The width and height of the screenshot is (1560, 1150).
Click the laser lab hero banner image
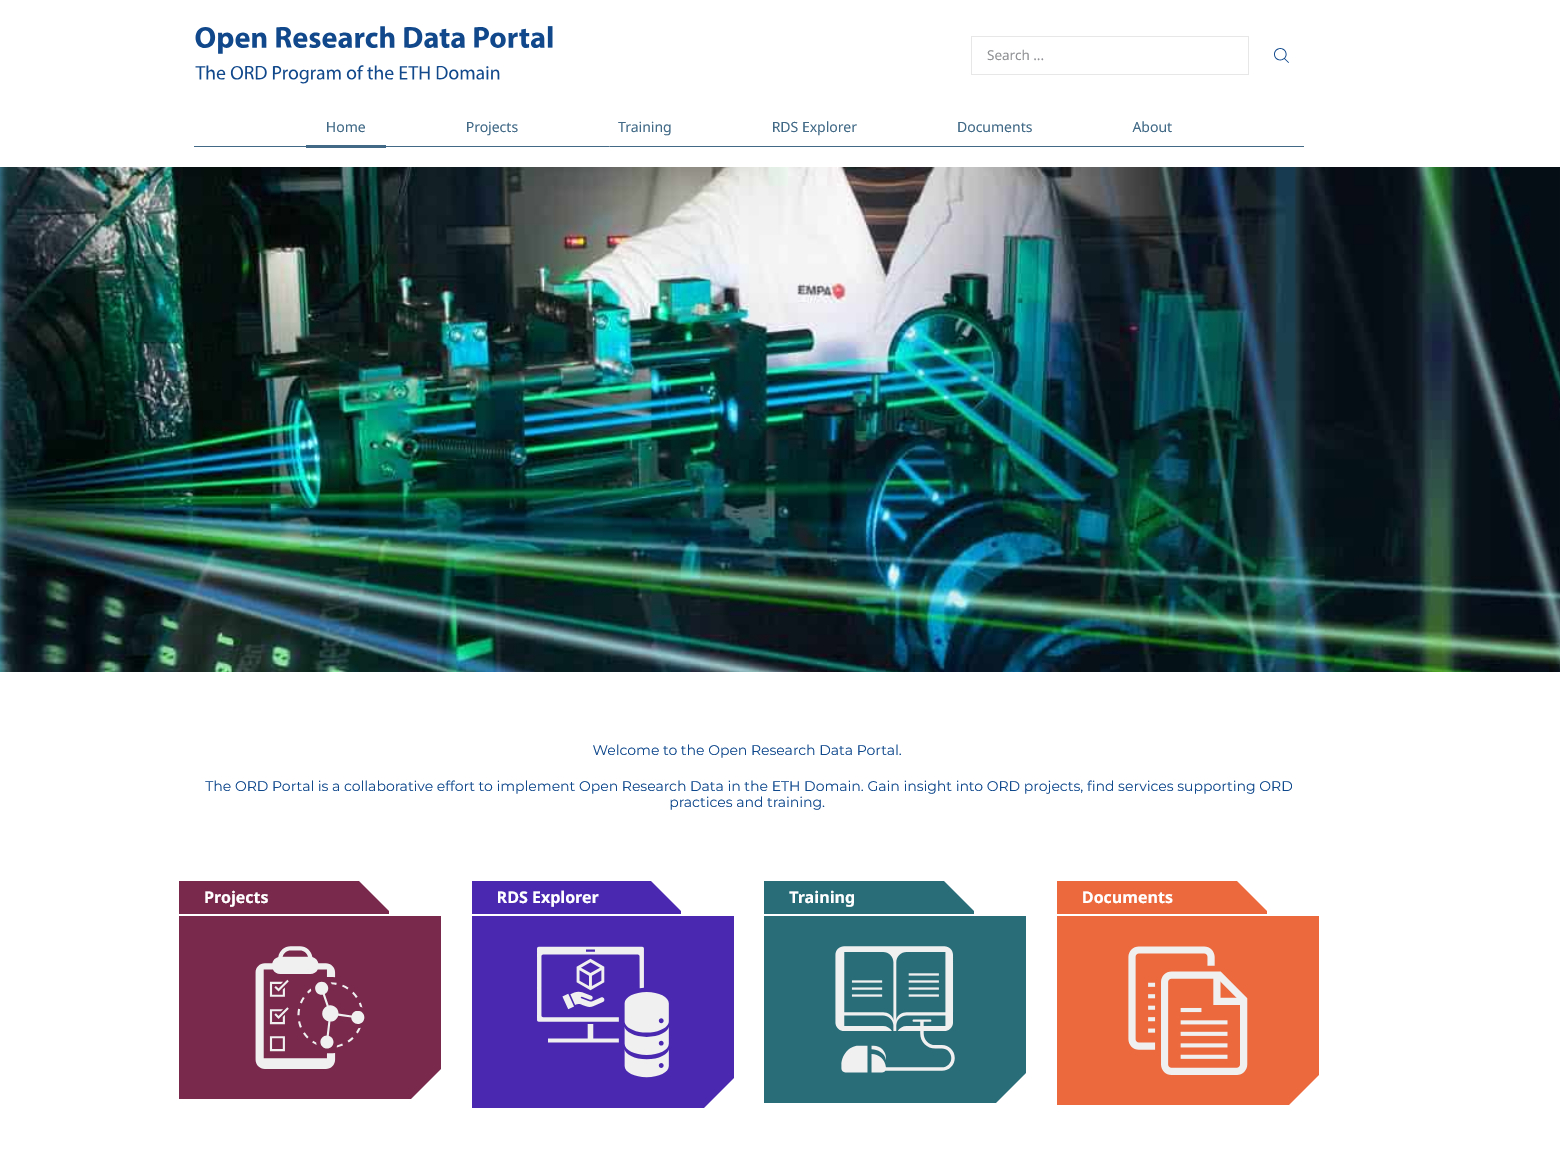[780, 419]
